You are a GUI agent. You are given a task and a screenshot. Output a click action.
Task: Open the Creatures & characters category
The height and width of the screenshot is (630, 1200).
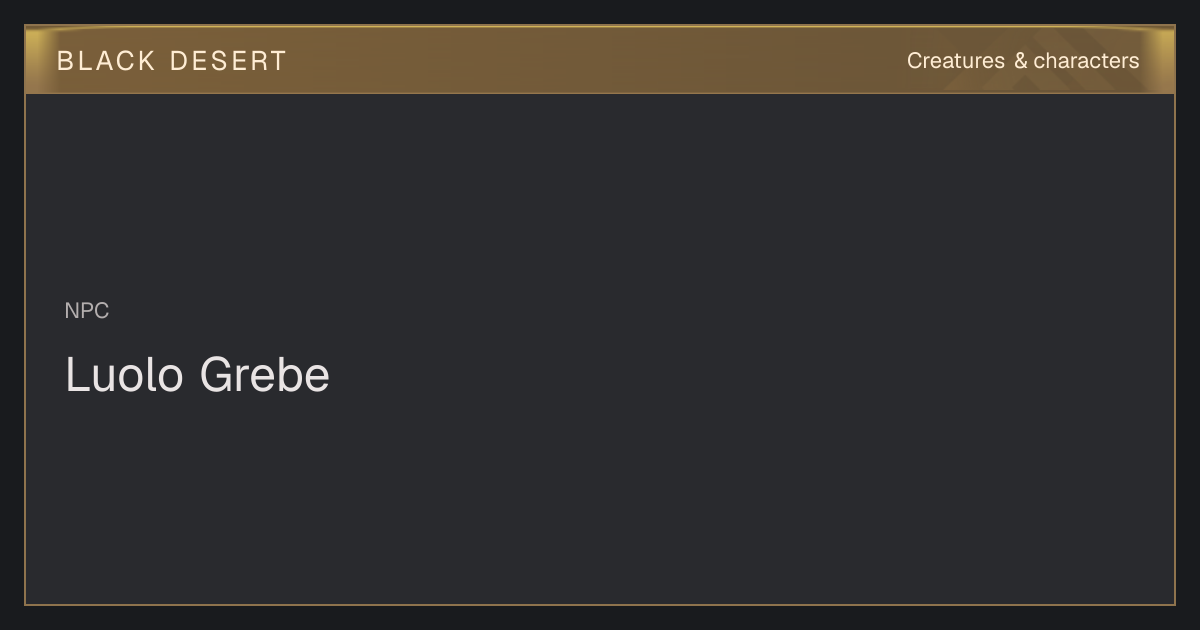point(1023,61)
